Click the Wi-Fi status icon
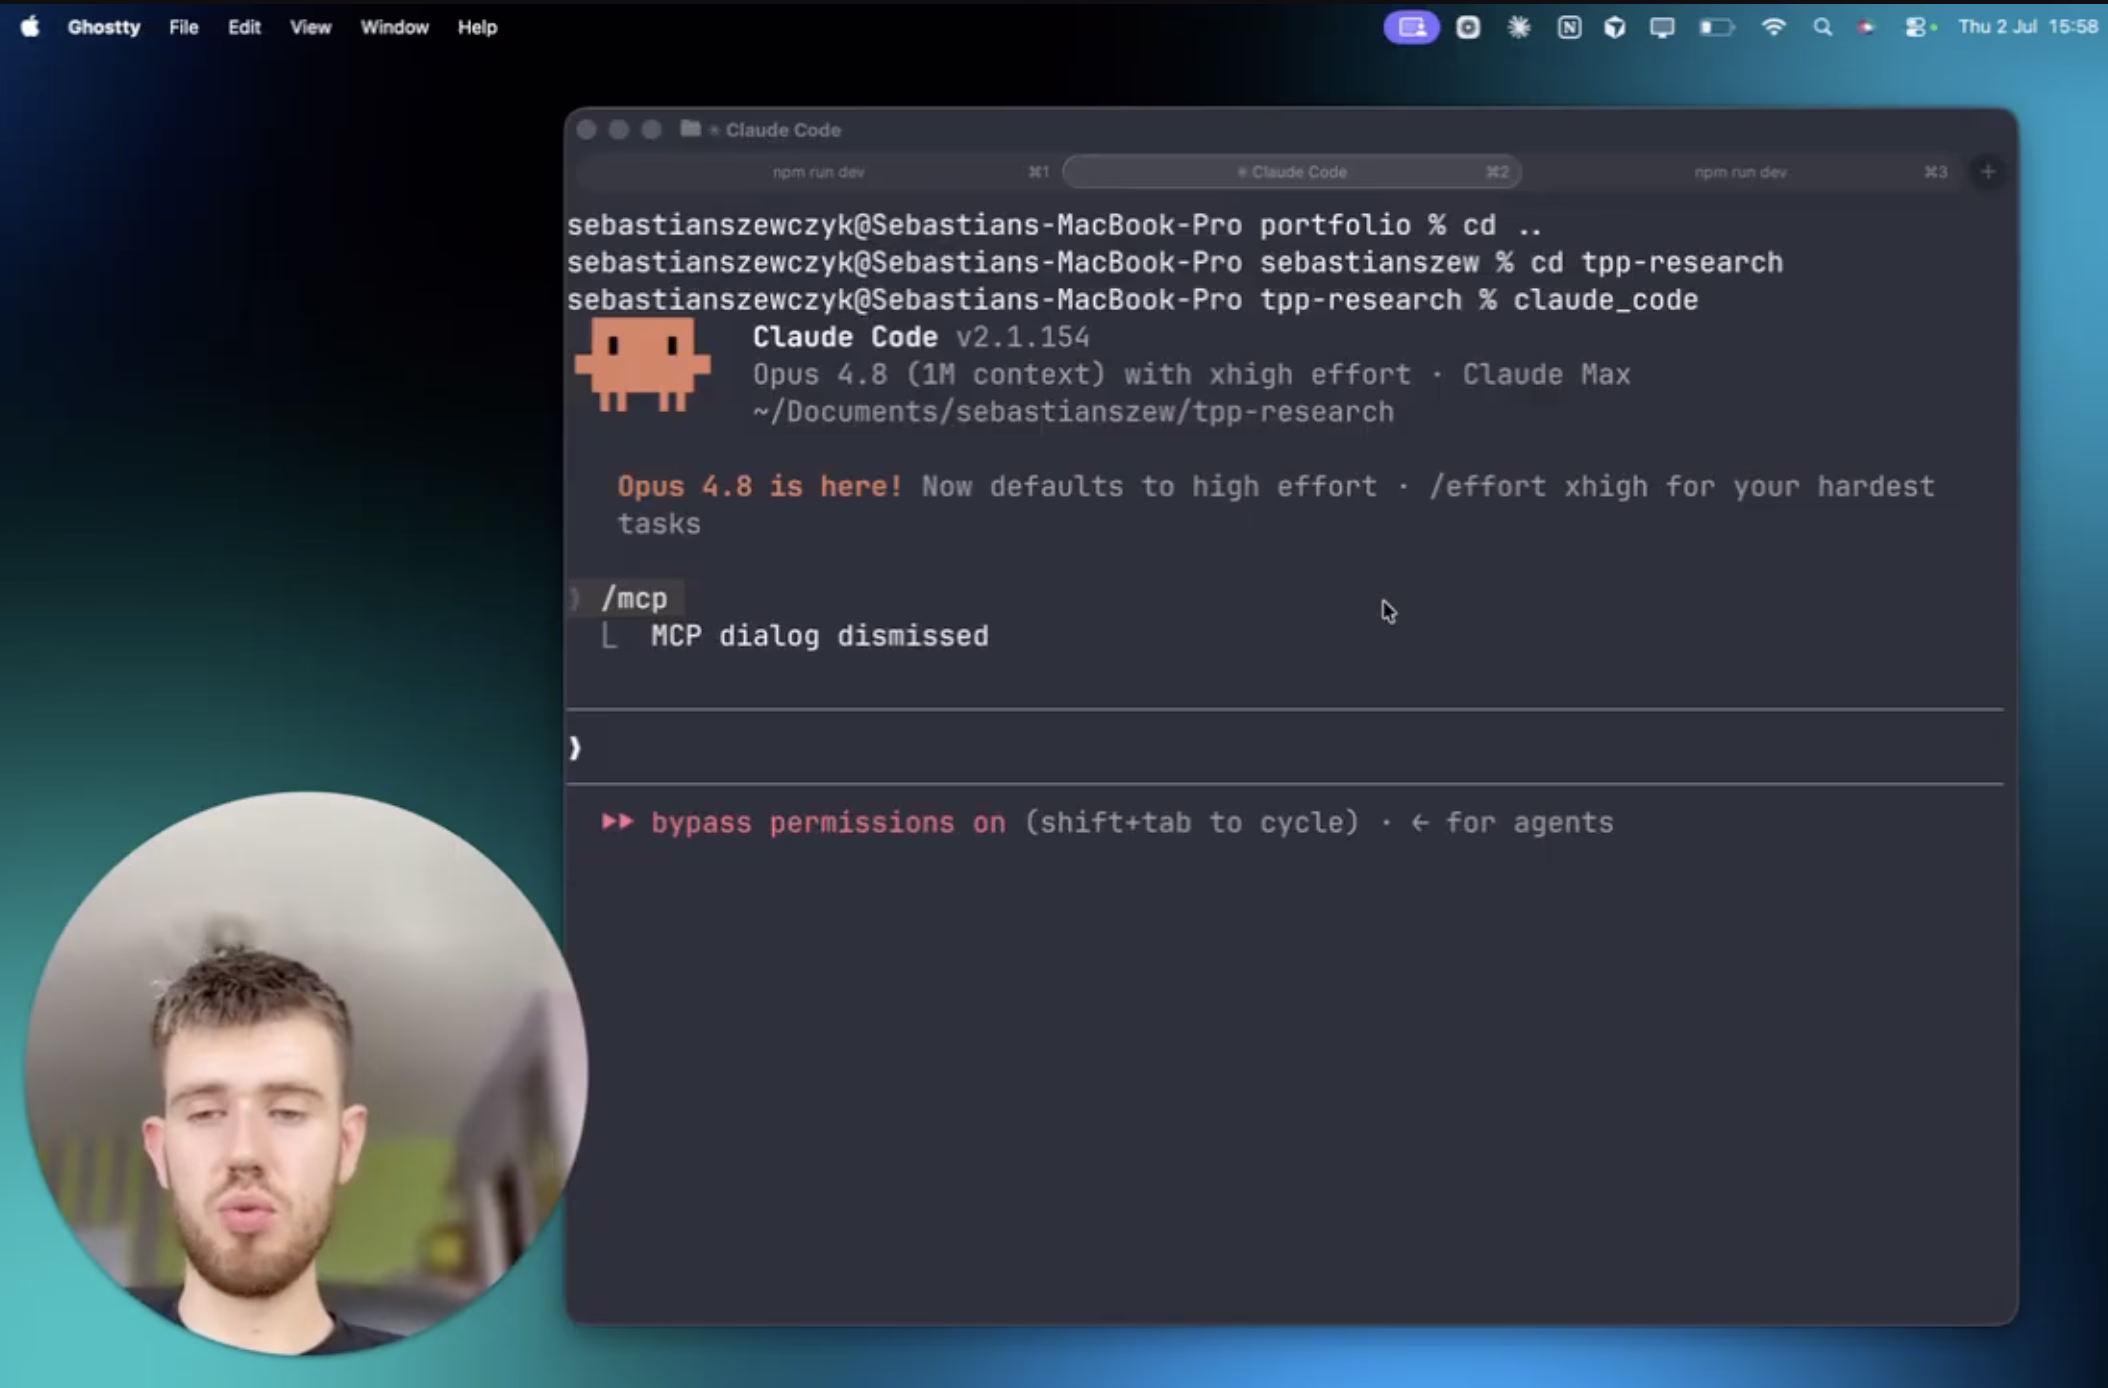 coord(1773,27)
